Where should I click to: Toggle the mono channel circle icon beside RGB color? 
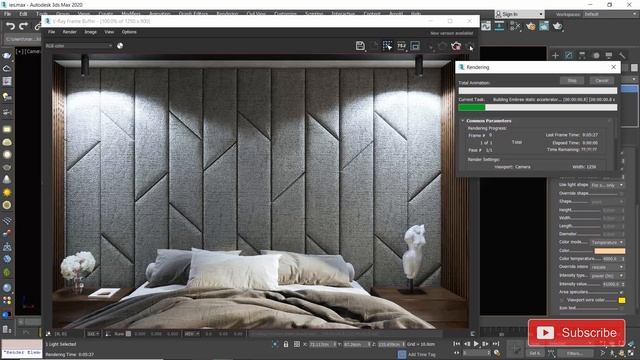(x=120, y=46)
